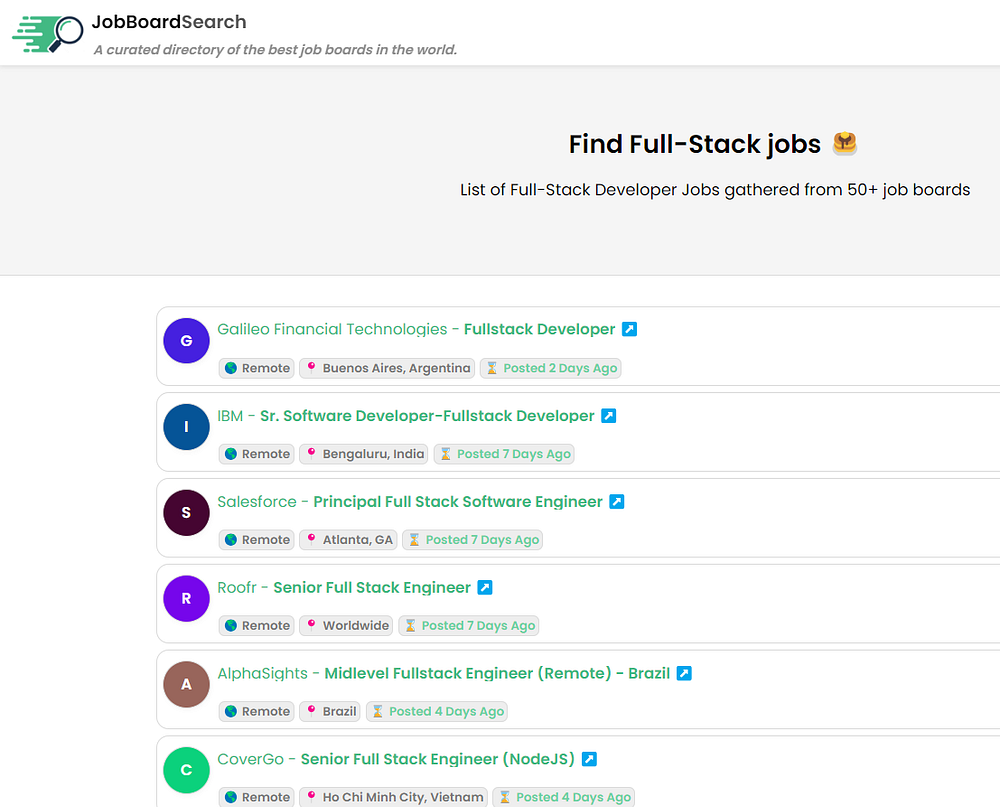Click external link icon for Salesforce job
This screenshot has width=1000, height=807.
point(616,501)
